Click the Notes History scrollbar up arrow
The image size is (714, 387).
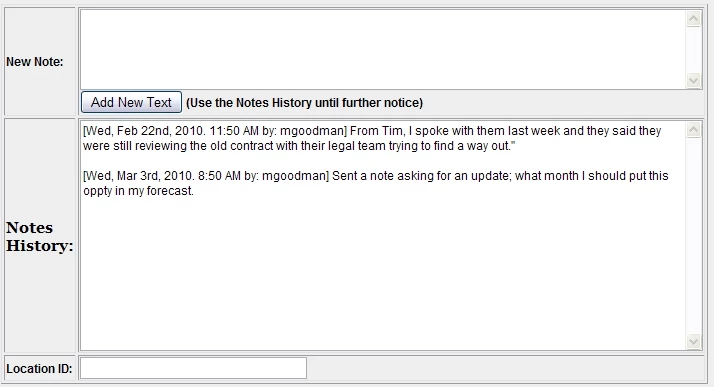pyautogui.click(x=694, y=130)
